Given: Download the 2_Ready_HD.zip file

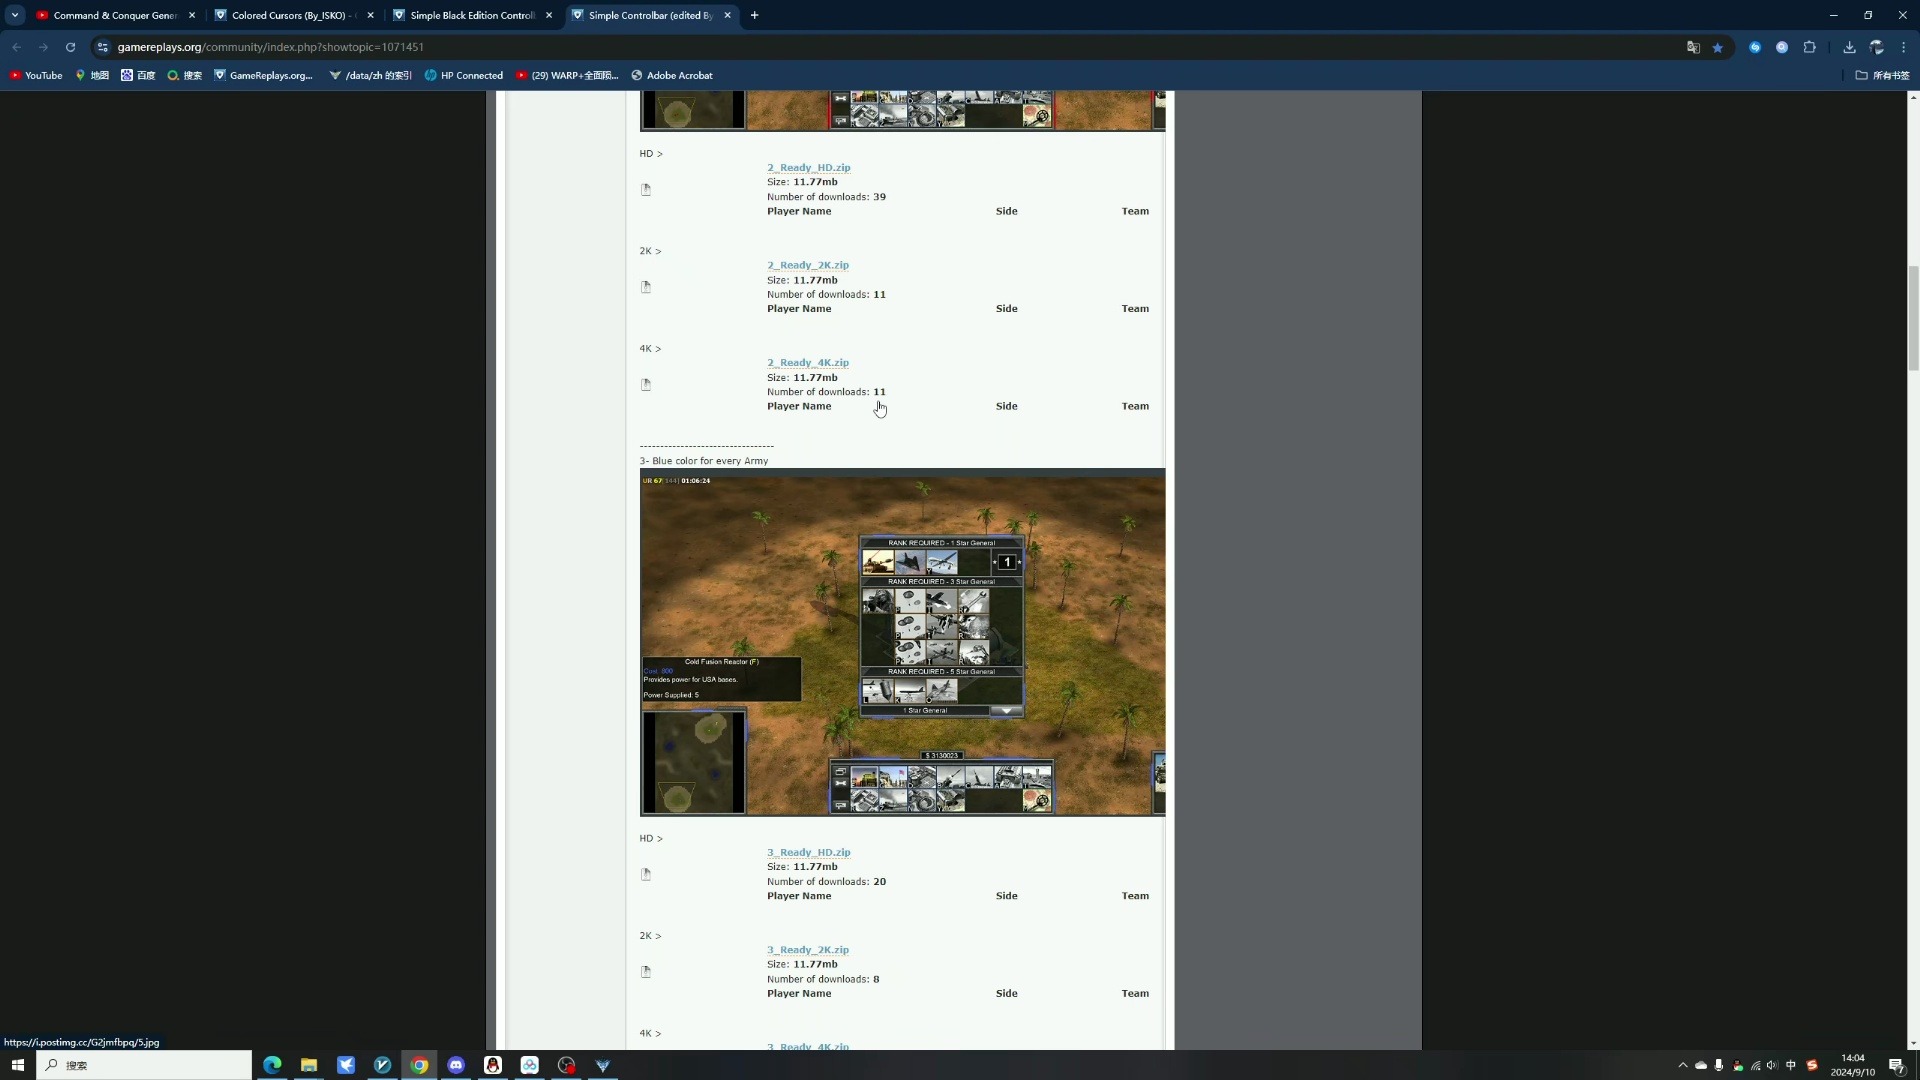Looking at the screenshot, I should coord(808,168).
